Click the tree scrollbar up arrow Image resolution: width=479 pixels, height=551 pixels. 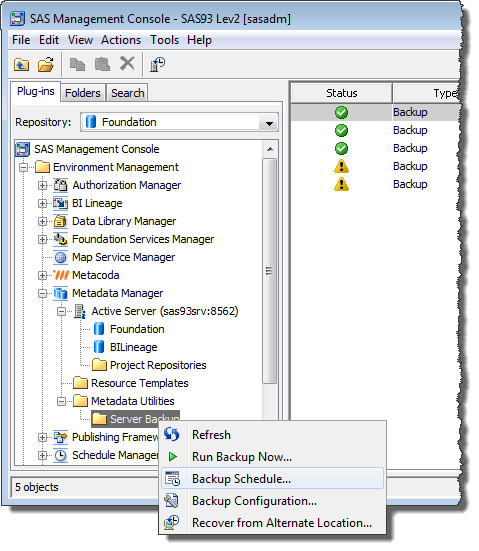click(x=270, y=149)
